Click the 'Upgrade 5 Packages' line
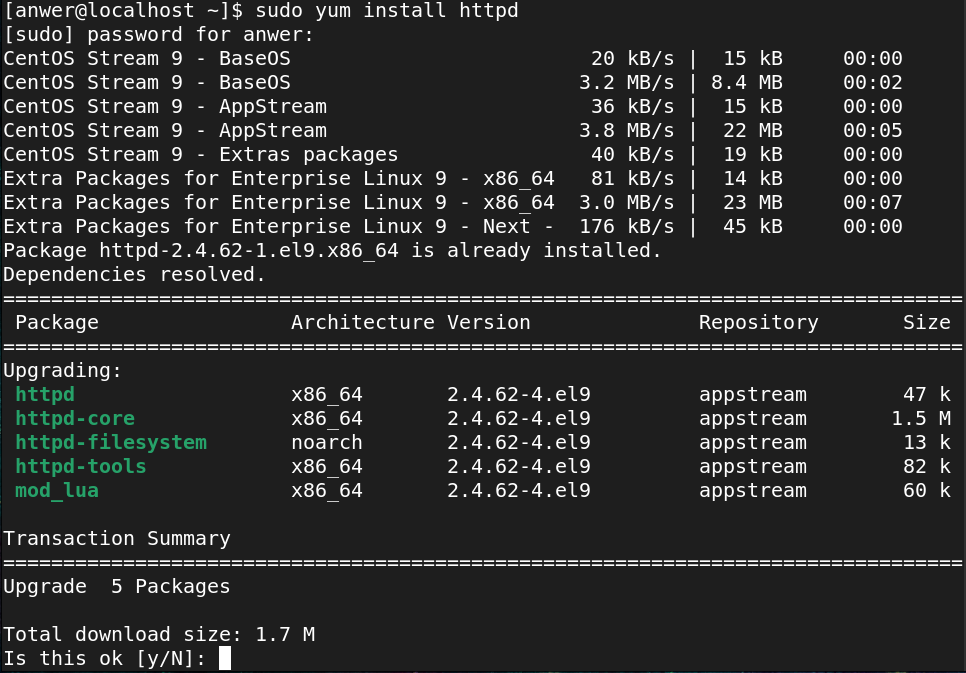Image resolution: width=966 pixels, height=673 pixels. point(117,587)
